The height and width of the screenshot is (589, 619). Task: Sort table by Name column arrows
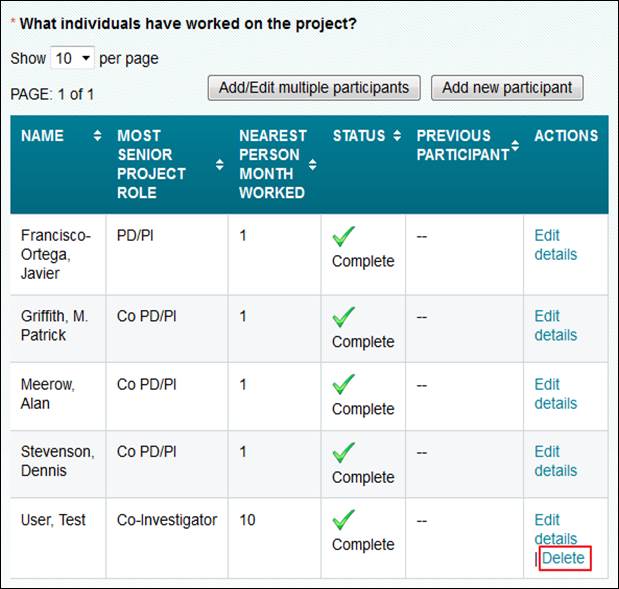[97, 136]
